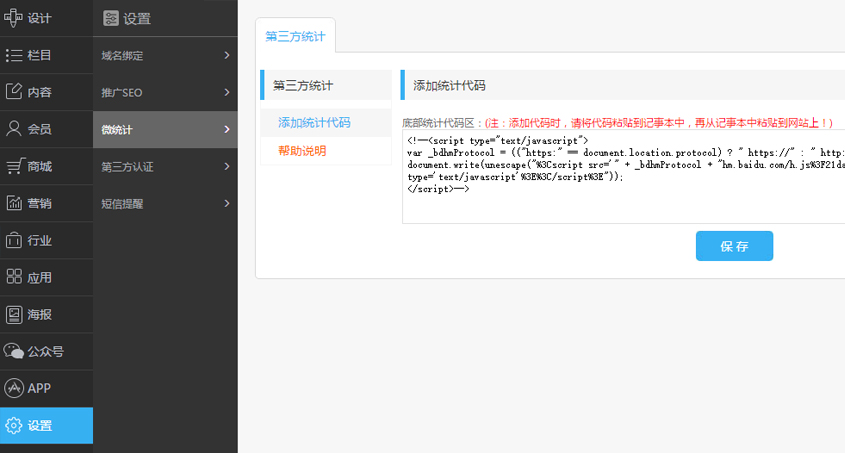Click the 海报 poster icon

click(14, 314)
